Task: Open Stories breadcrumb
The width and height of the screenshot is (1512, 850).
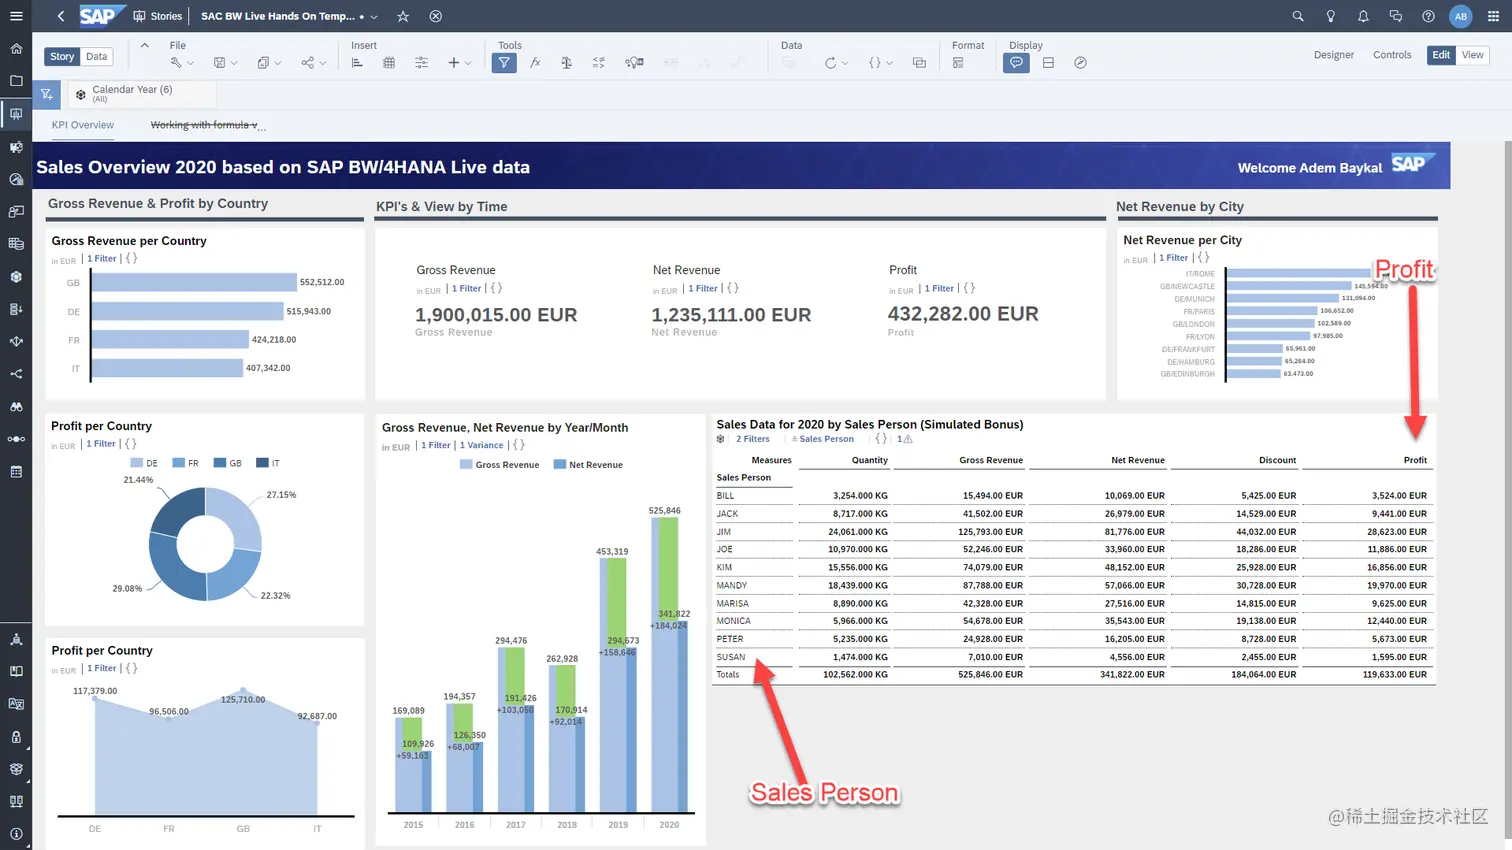Action: [x=158, y=16]
